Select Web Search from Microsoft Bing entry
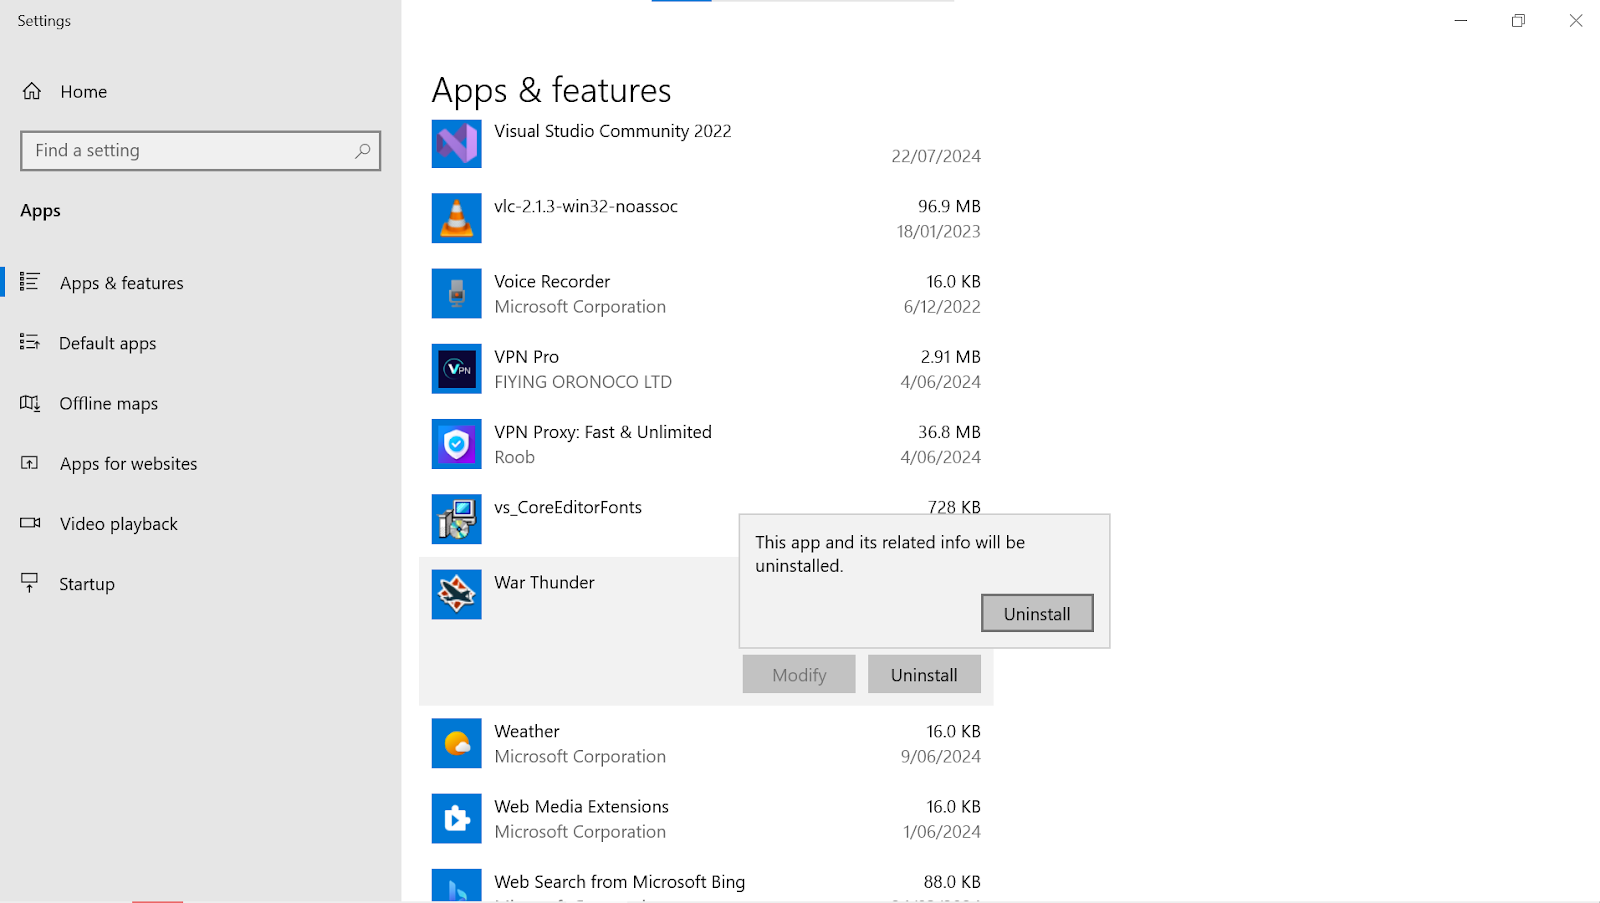This screenshot has height=903, width=1600. click(x=620, y=882)
